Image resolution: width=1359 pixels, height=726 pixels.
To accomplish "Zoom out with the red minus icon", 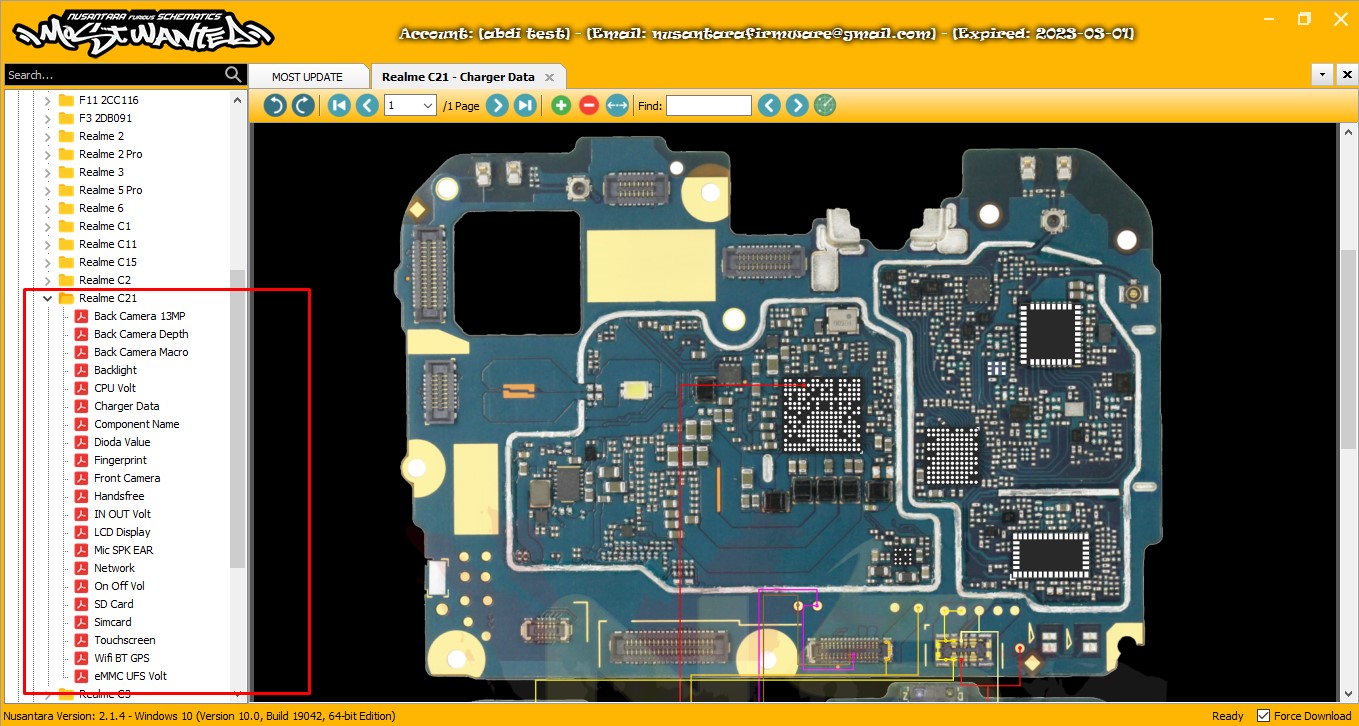I will [589, 105].
